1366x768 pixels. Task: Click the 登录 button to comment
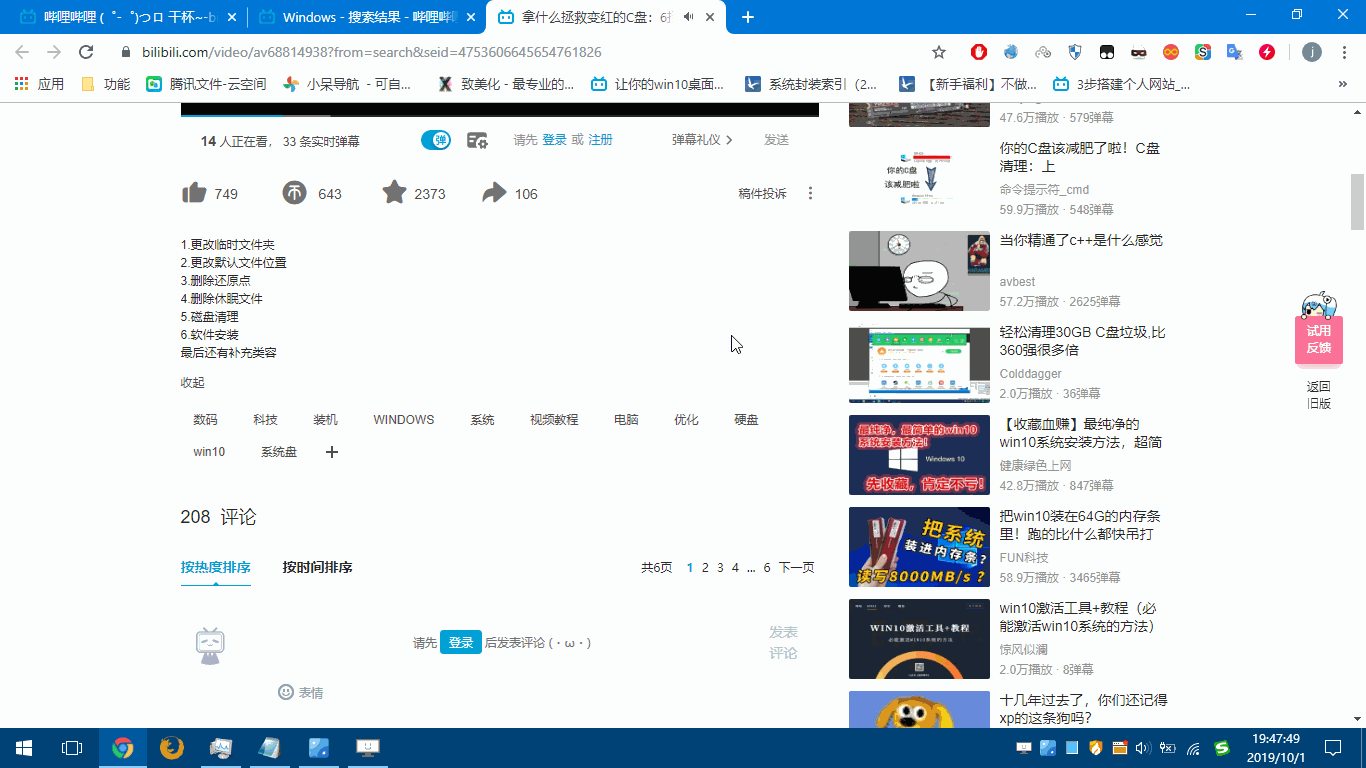pyautogui.click(x=461, y=642)
